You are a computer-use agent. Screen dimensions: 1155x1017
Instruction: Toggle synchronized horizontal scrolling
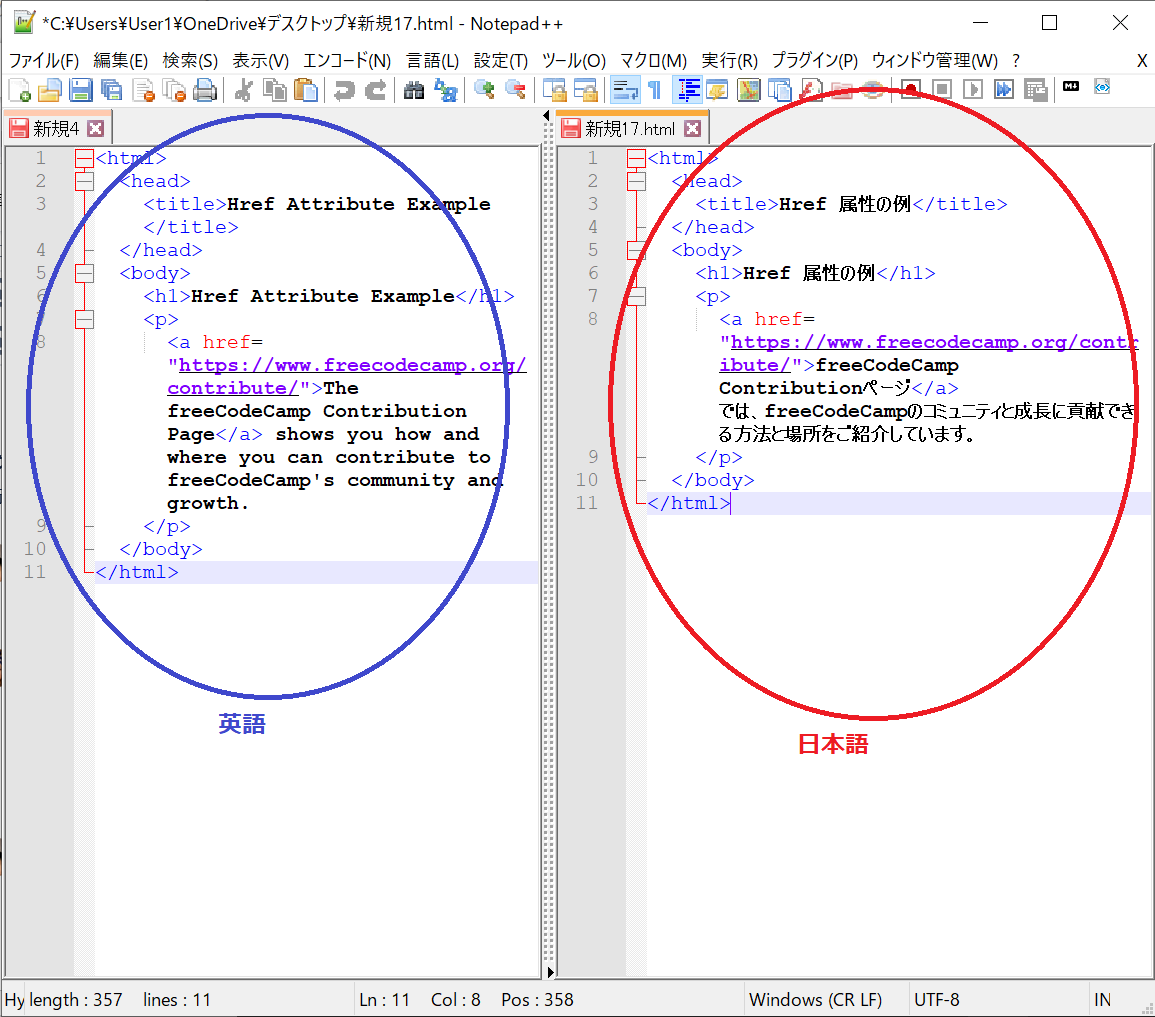point(587,90)
